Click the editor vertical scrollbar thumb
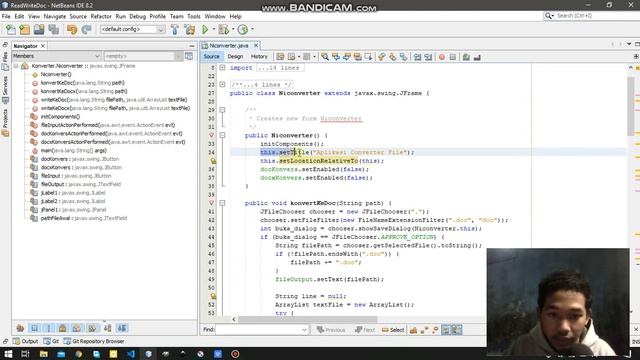This screenshot has width=640, height=360. tap(631, 106)
